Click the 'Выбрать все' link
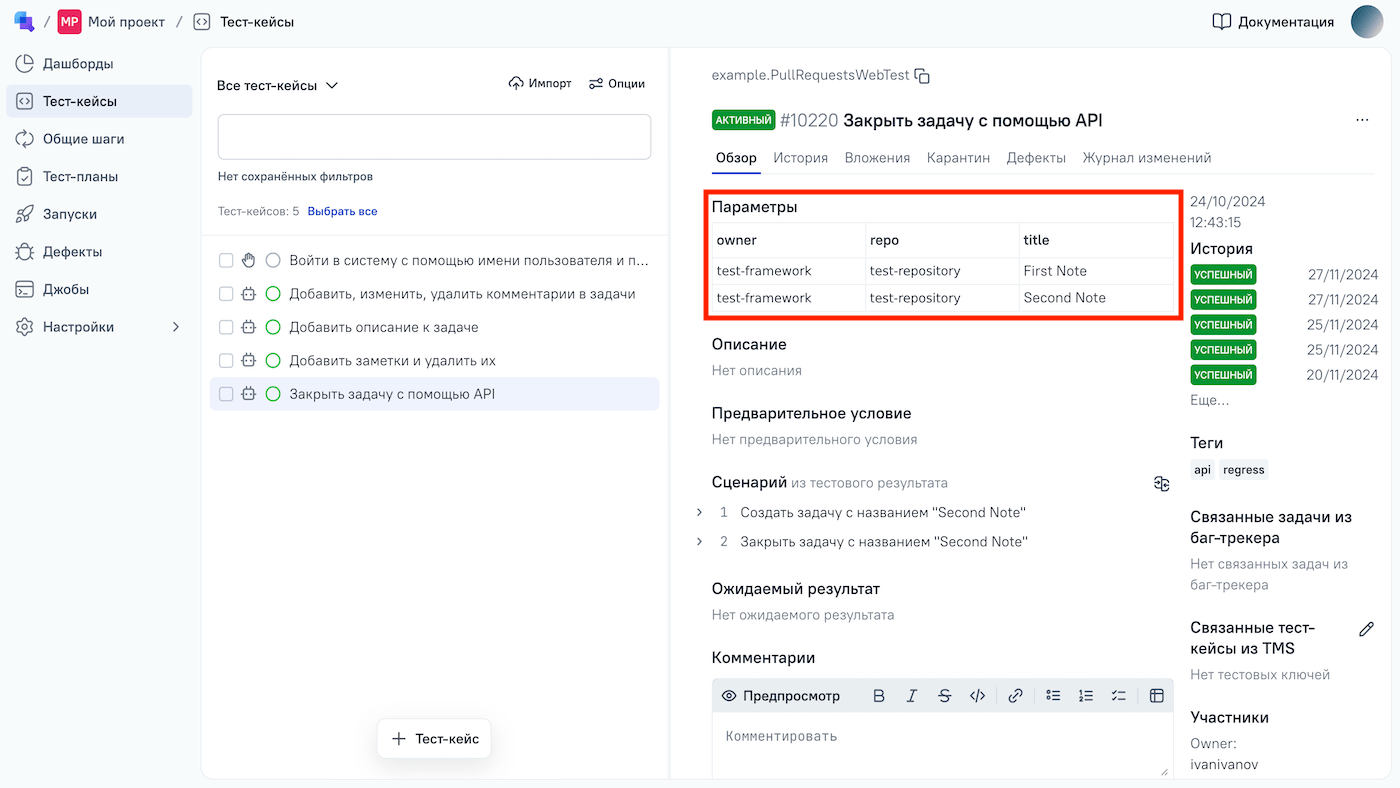 (342, 212)
